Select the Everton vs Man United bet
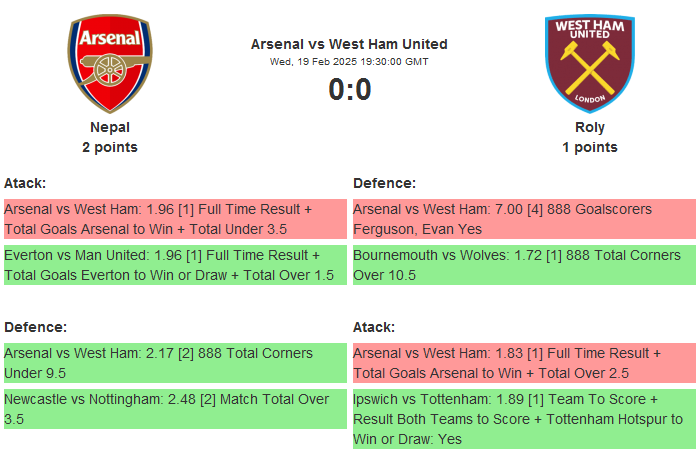Image resolution: width=700 pixels, height=460 pixels. tap(174, 265)
